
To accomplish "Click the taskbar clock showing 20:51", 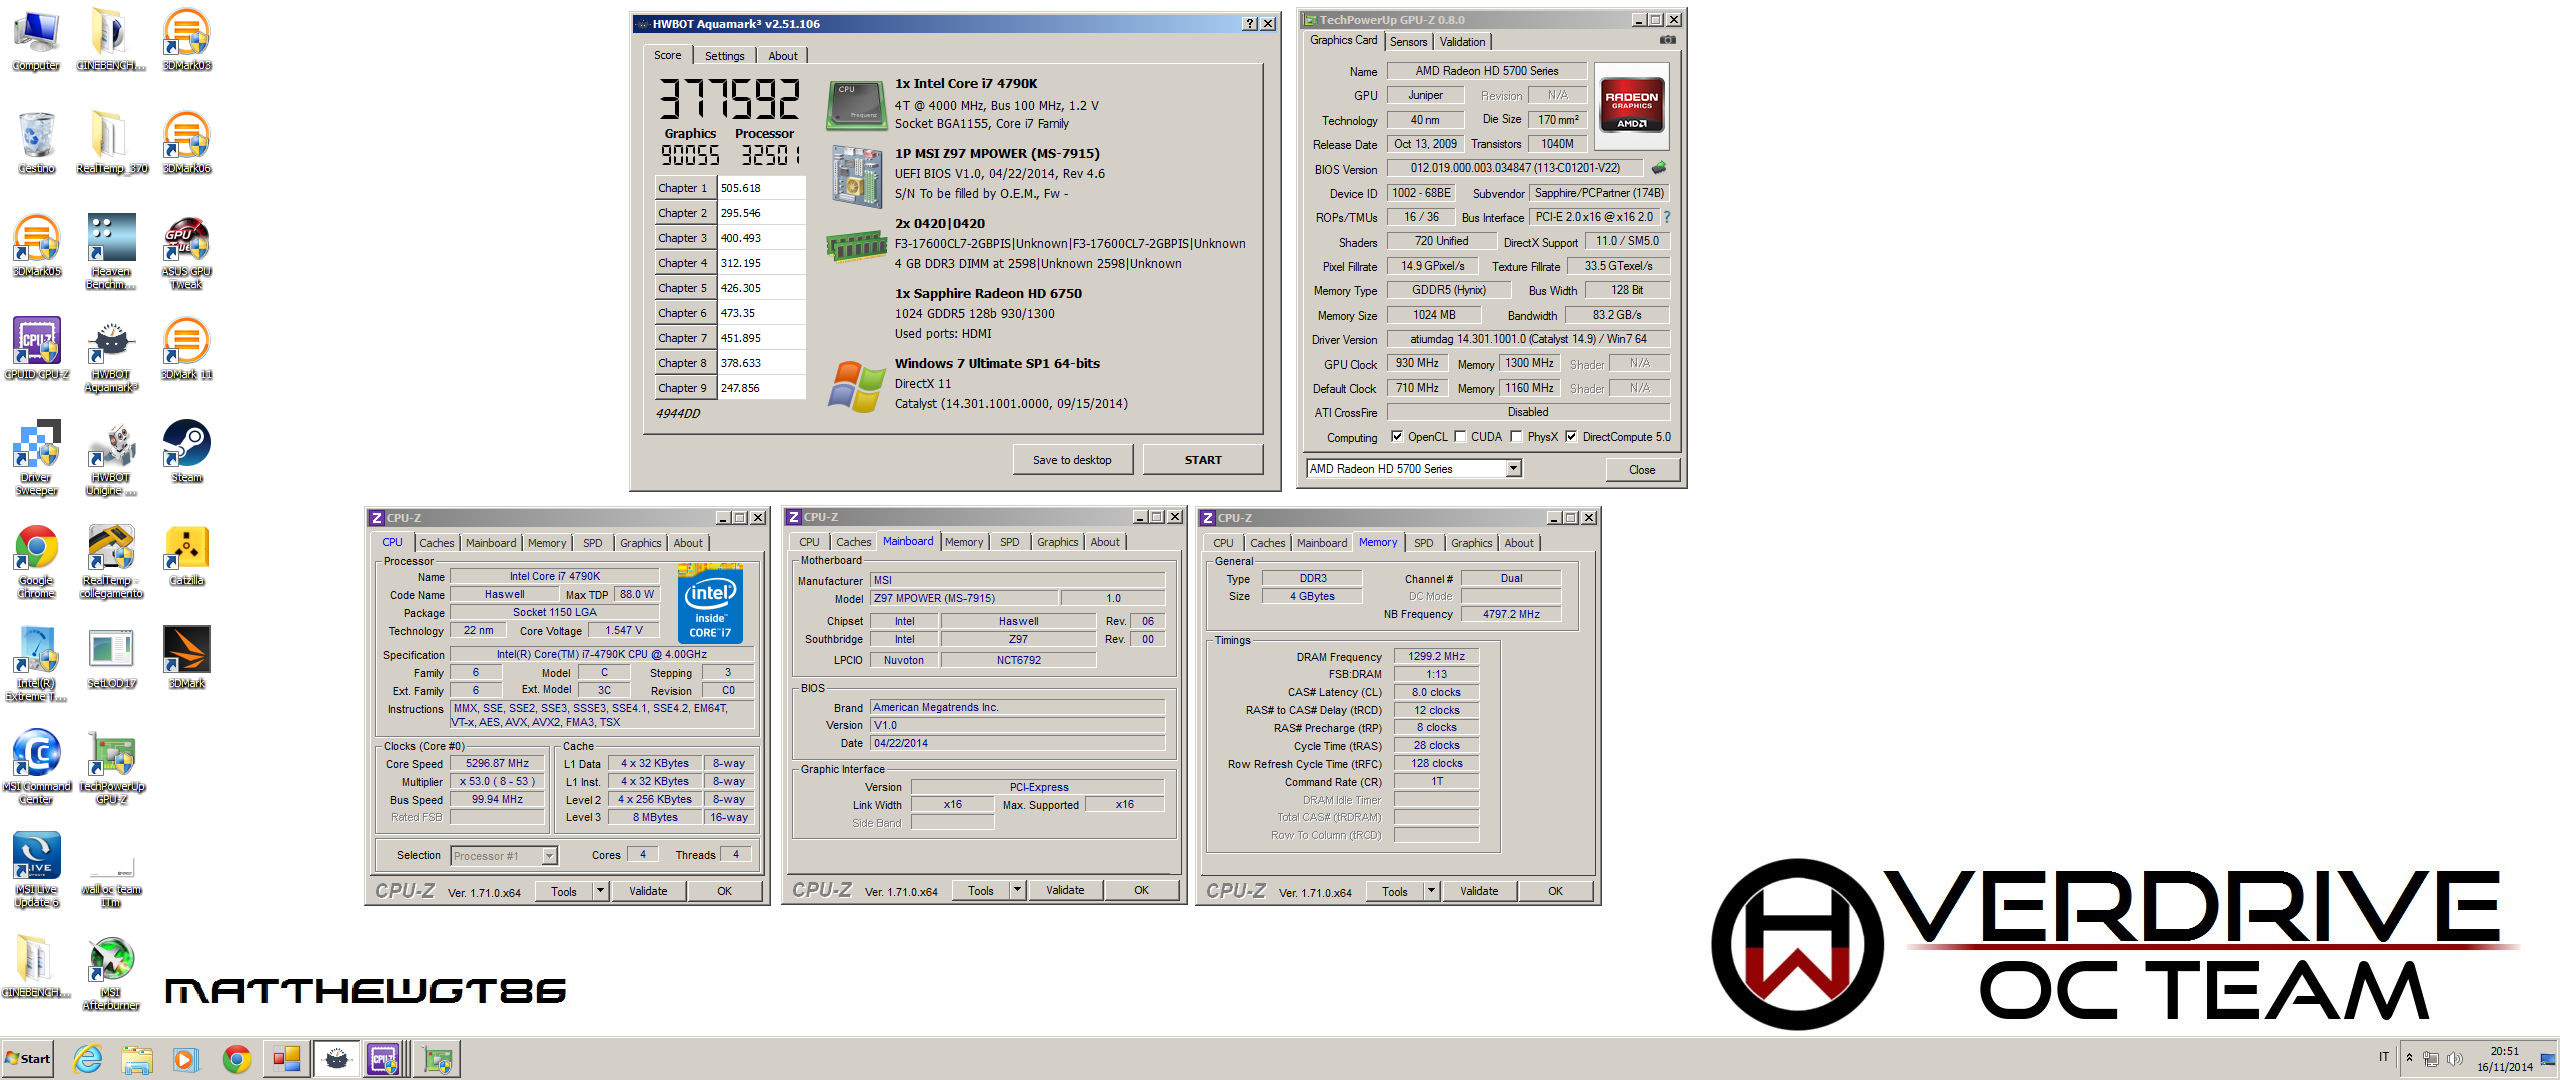I will (2505, 1059).
